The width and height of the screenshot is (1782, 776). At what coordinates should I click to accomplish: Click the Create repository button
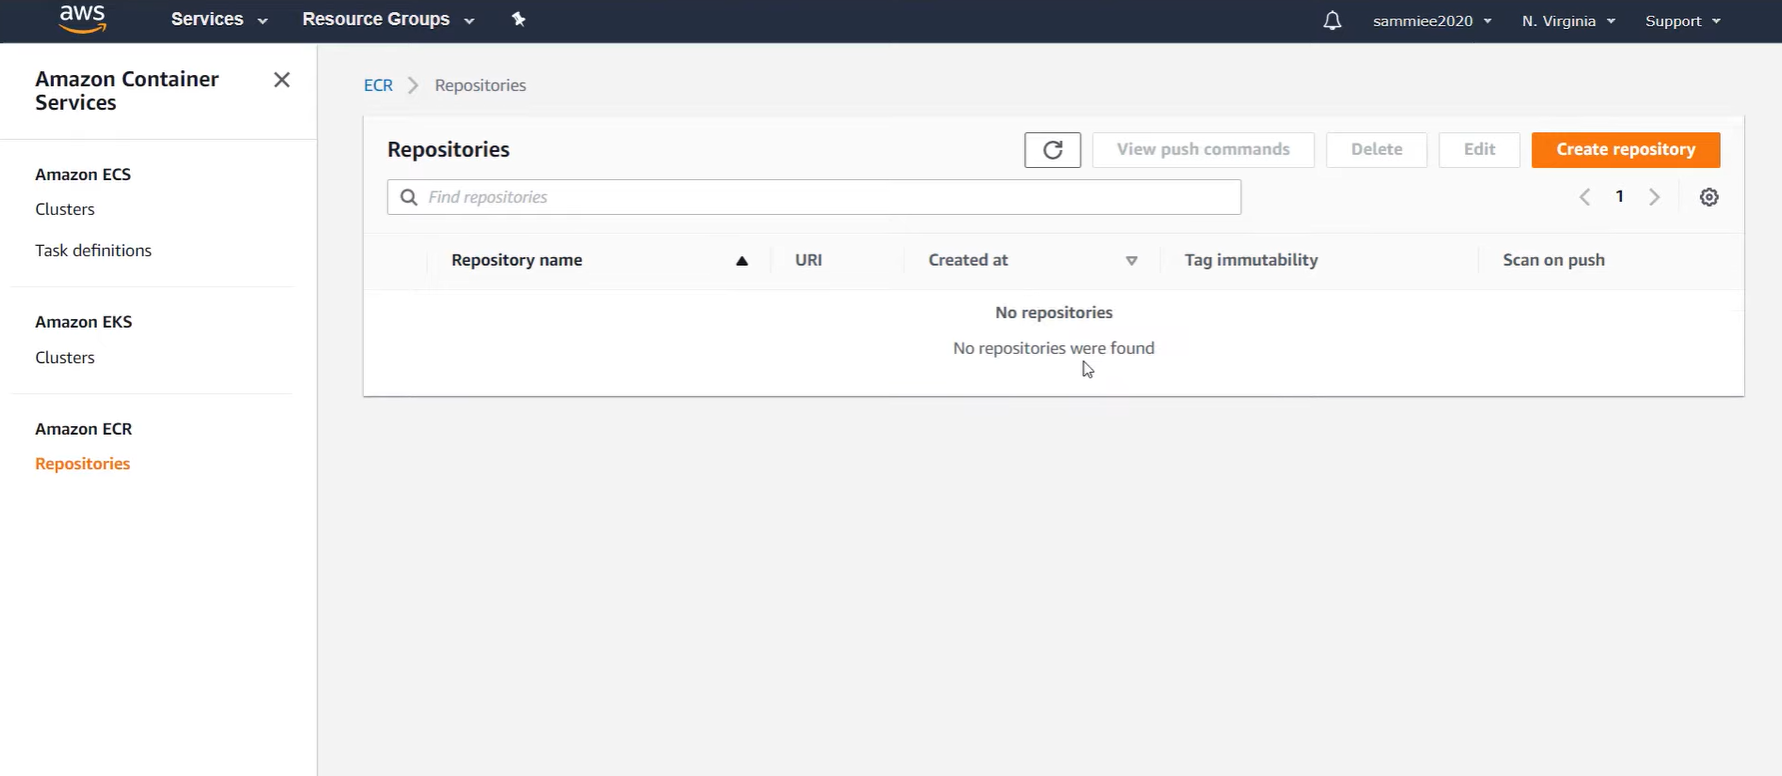pos(1625,150)
